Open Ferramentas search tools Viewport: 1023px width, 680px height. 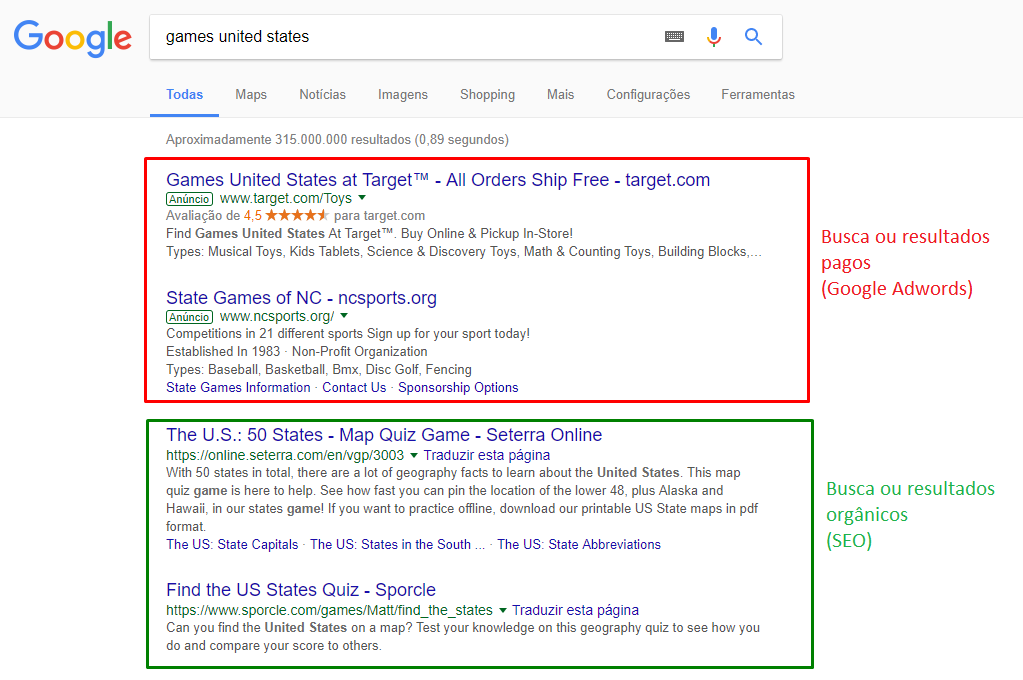tap(758, 94)
